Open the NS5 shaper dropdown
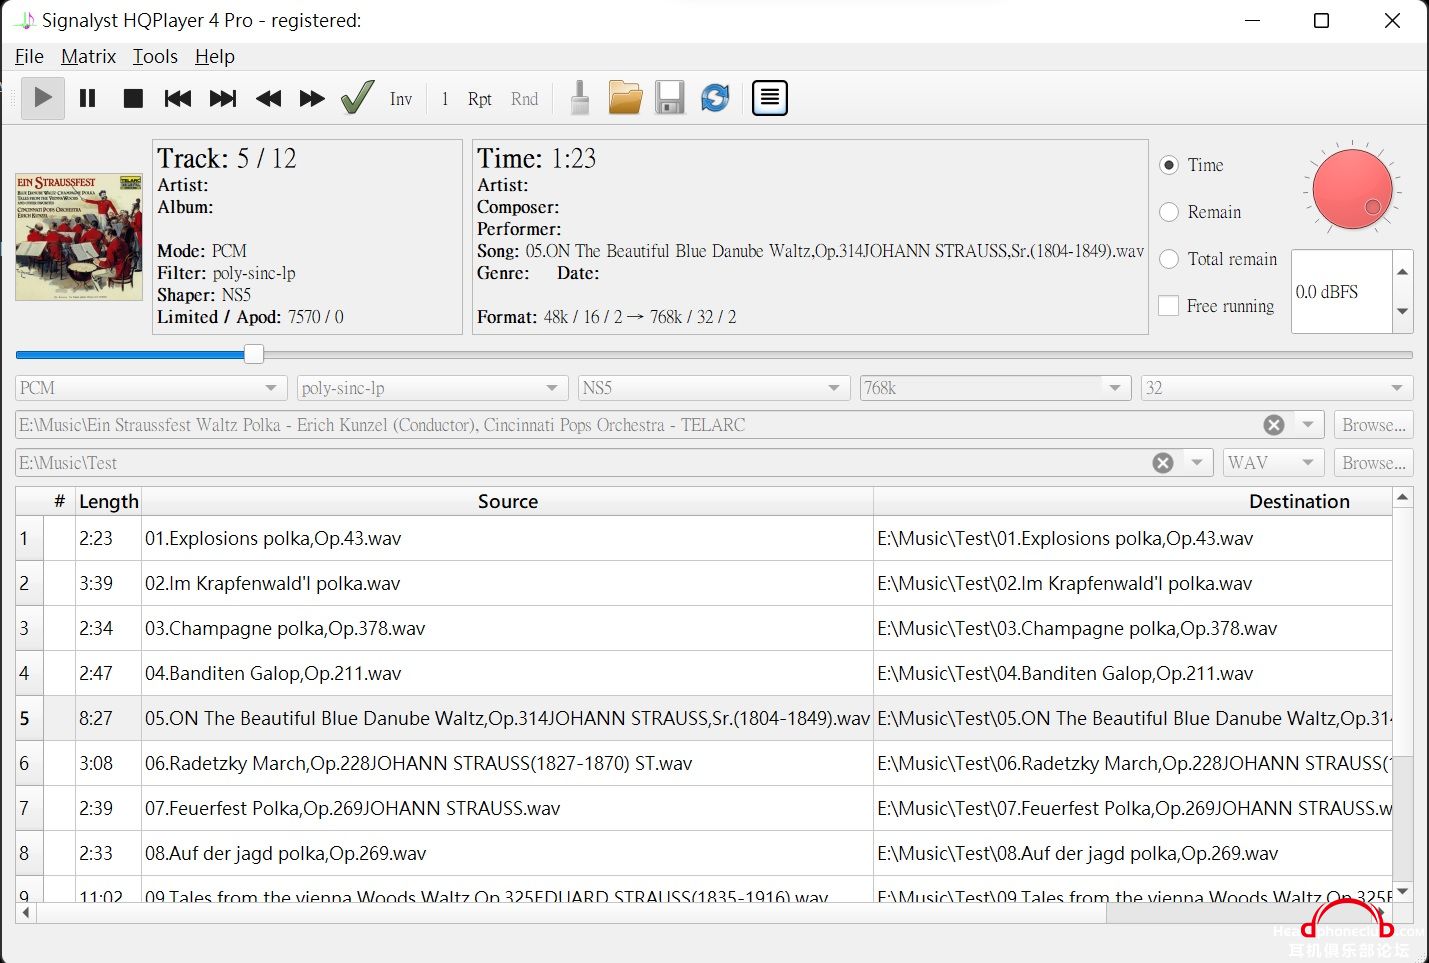Screen dimensions: 1429x963 coord(714,388)
